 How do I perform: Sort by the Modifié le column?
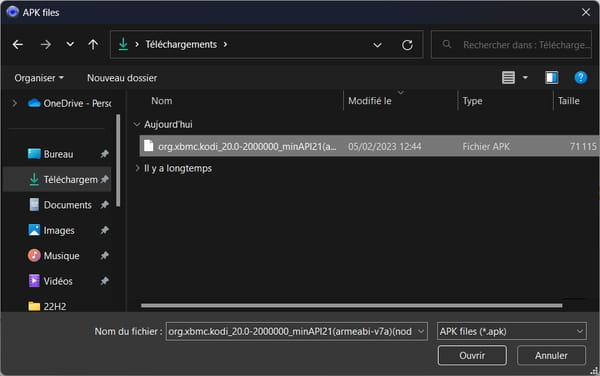[x=370, y=101]
